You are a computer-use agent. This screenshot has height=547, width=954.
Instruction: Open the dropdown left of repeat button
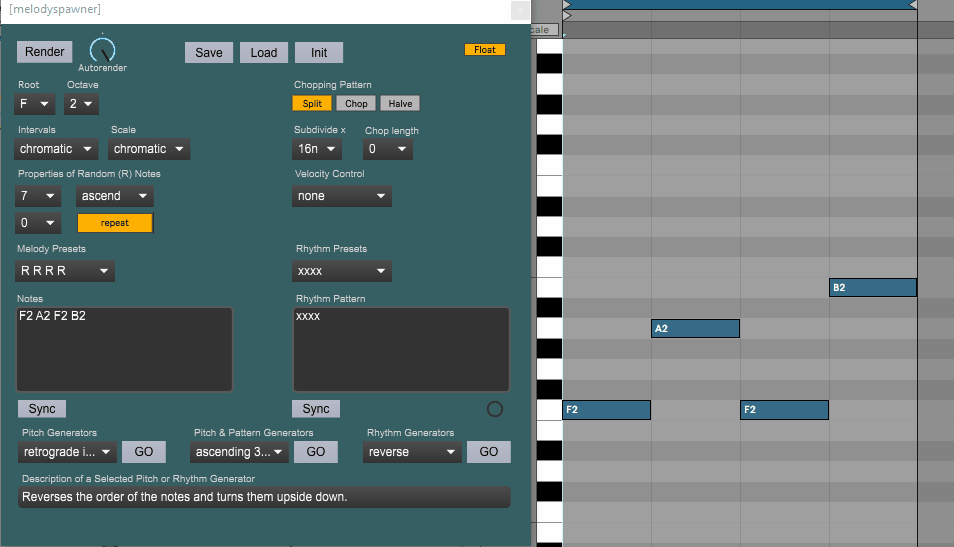(x=38, y=223)
